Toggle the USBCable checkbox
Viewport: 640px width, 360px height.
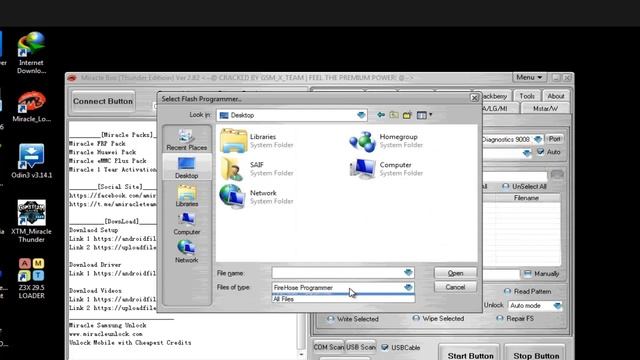point(384,347)
